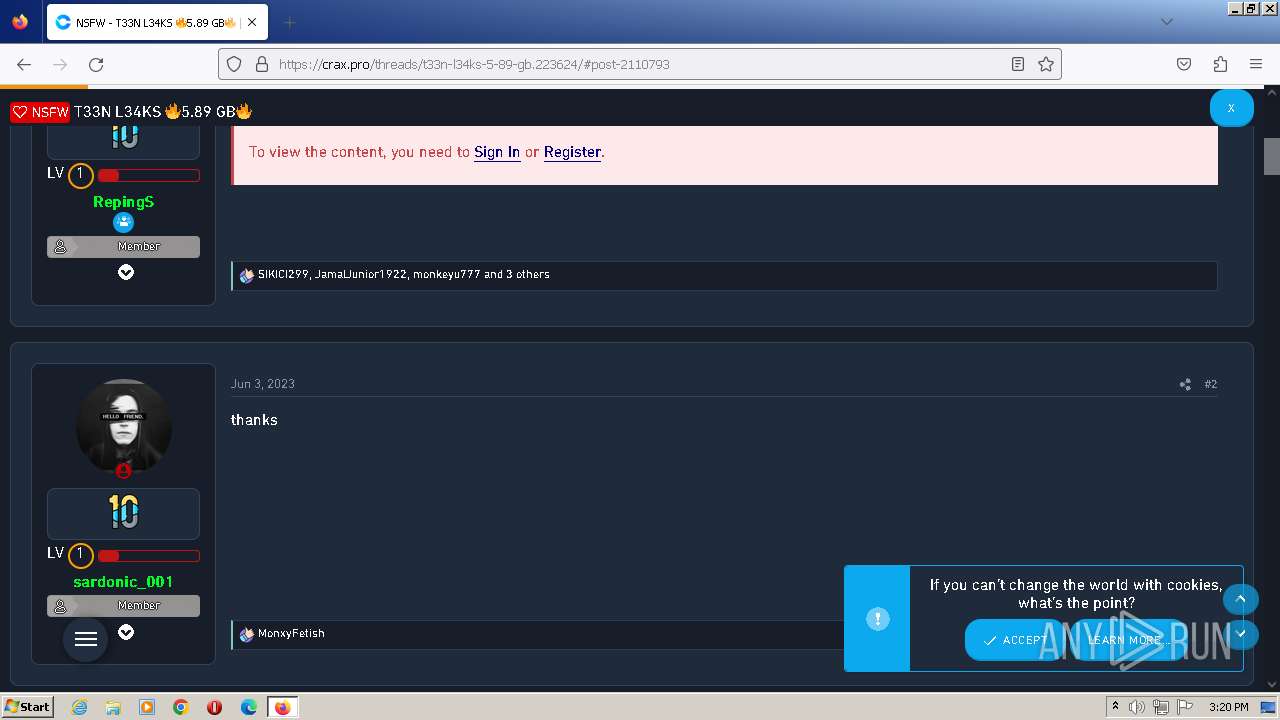1280x720 pixels.
Task: Click RepingS level progress bar
Action: (148, 175)
